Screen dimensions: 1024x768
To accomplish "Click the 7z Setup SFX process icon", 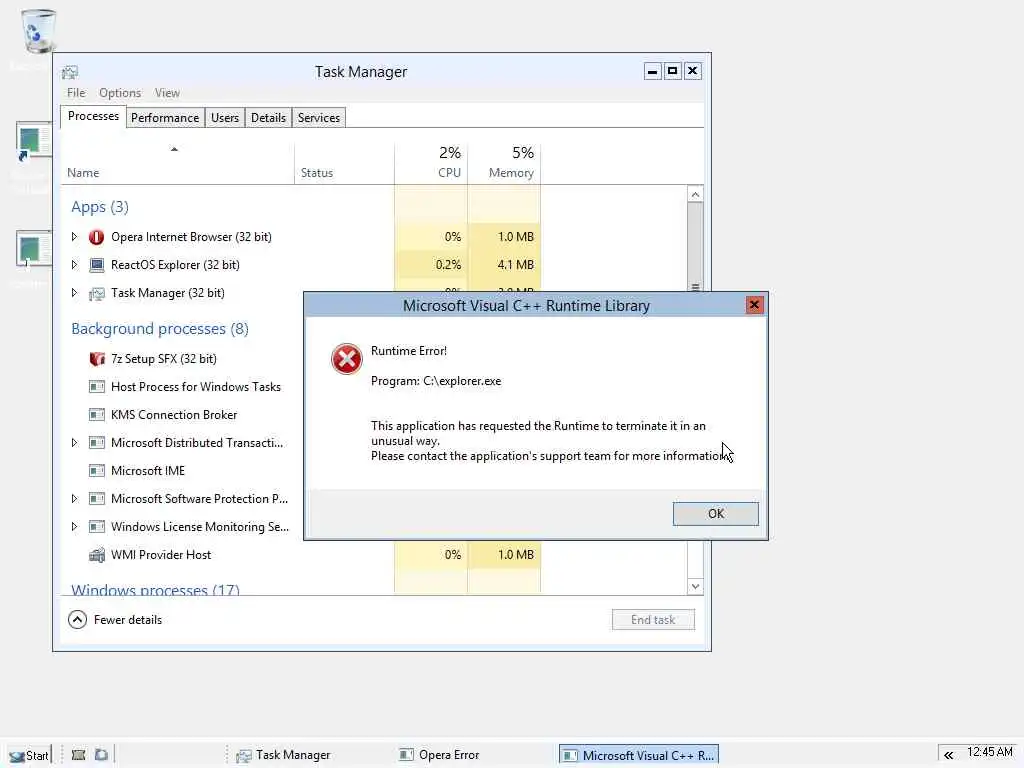I will [96, 359].
